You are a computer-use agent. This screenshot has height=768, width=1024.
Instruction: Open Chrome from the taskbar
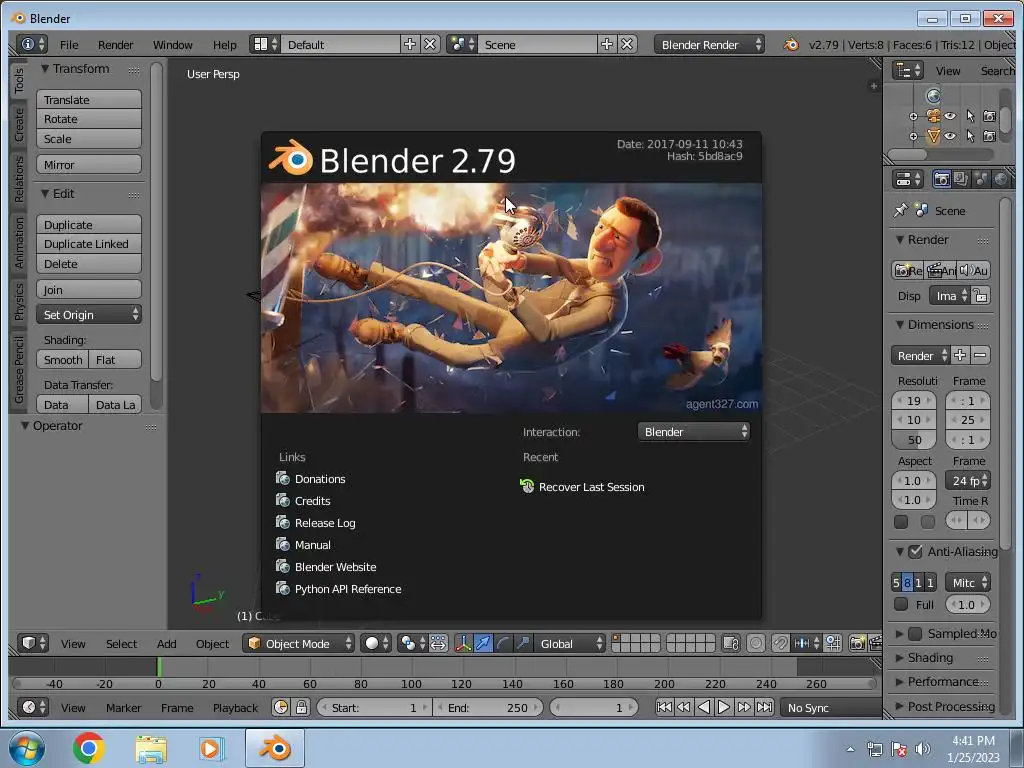click(88, 748)
